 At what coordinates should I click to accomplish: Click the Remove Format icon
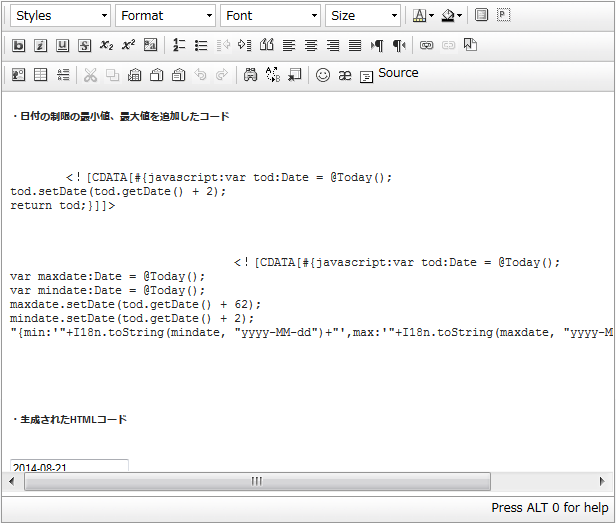point(150,46)
